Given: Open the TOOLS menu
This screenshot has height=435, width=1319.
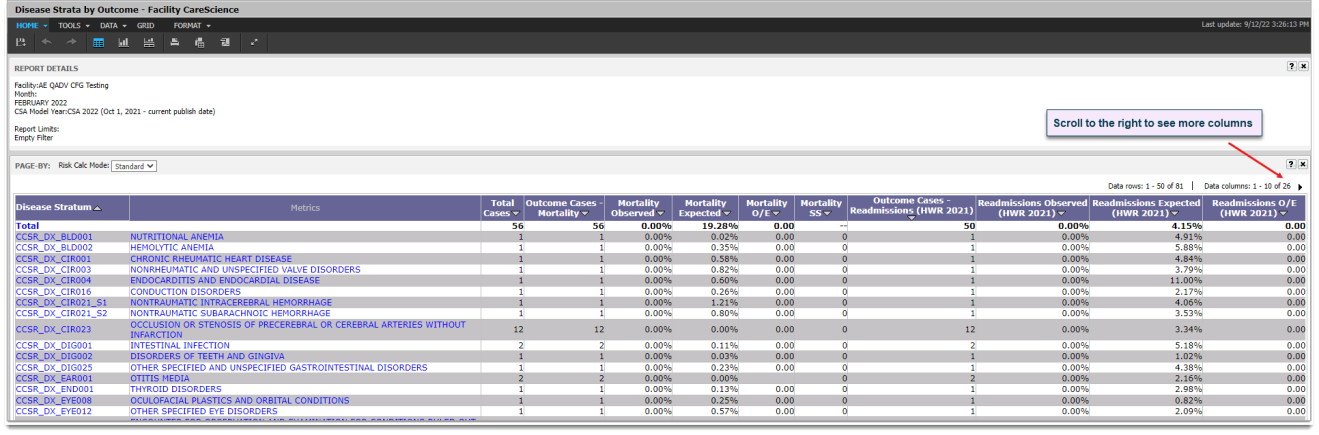Looking at the screenshot, I should click(72, 25).
